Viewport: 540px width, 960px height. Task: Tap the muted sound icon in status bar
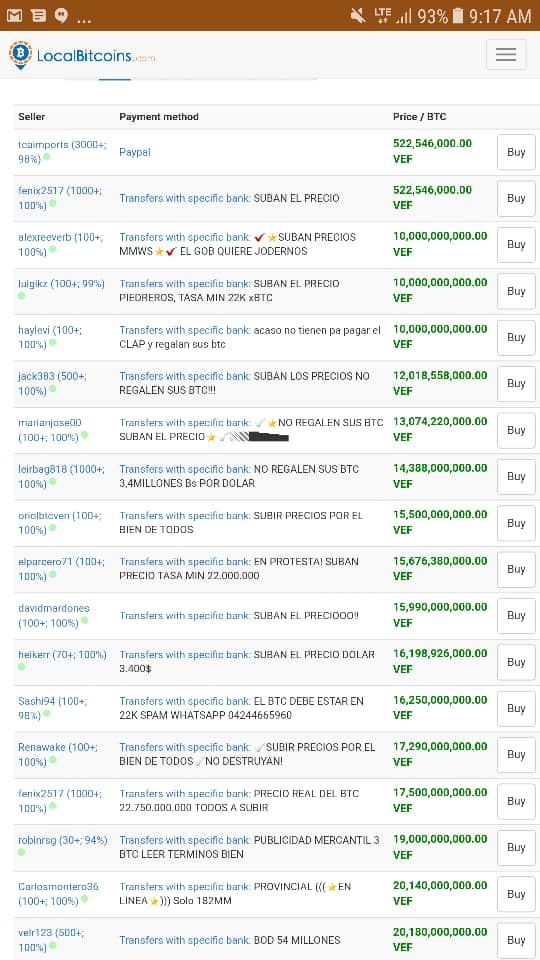coord(358,16)
